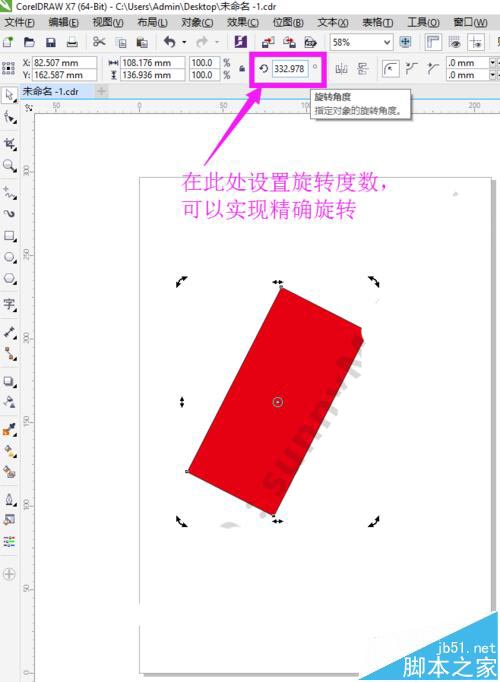
Task: Open the 效果(C) menu
Action: click(243, 22)
